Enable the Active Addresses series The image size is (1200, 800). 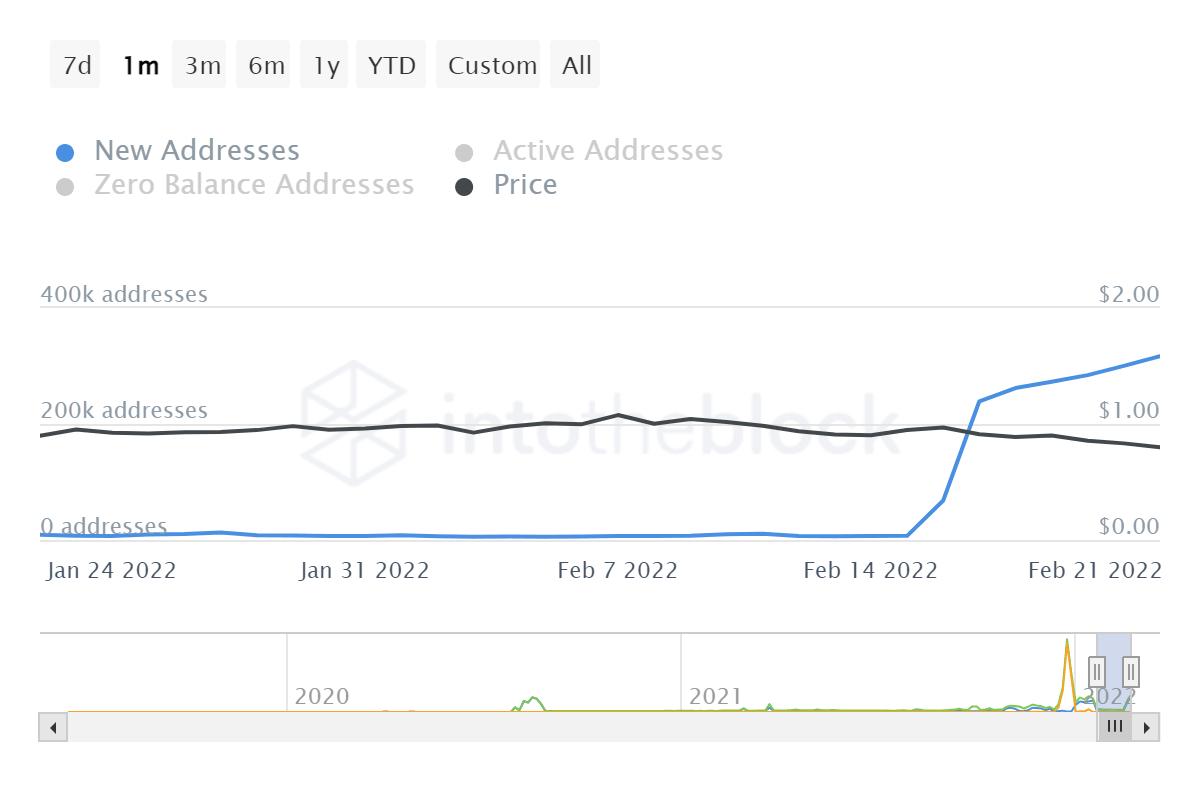(607, 151)
